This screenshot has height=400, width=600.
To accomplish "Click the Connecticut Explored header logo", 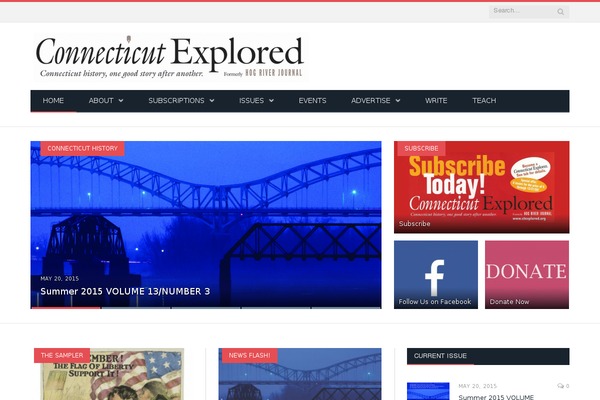I will tap(170, 57).
